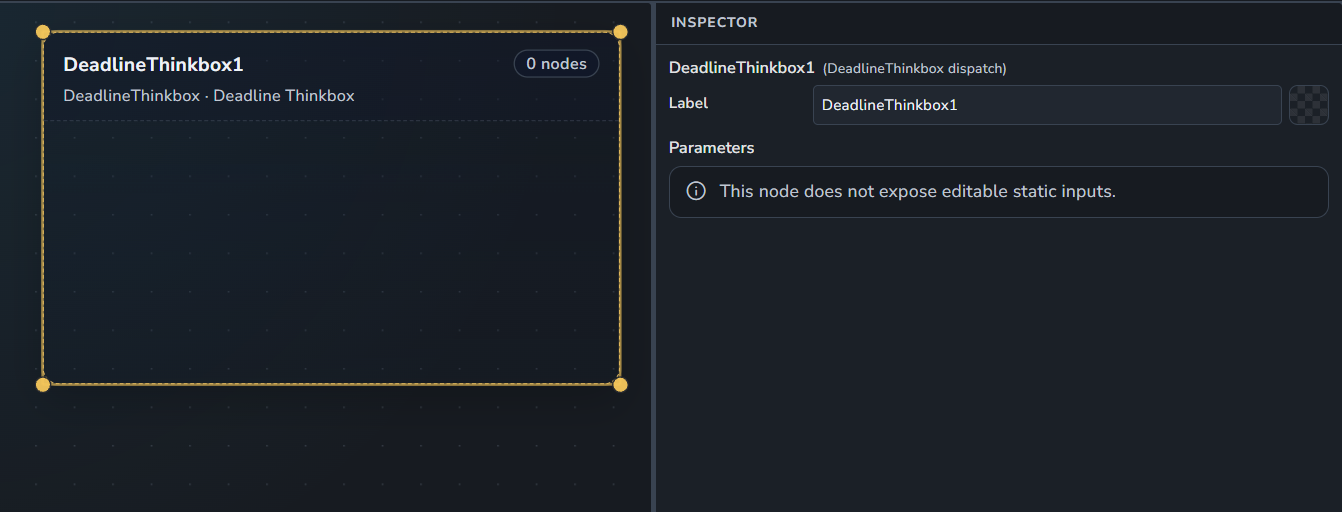This screenshot has width=1342, height=512.
Task: Select the bottom-right yellow corner handle
Action: click(x=620, y=384)
